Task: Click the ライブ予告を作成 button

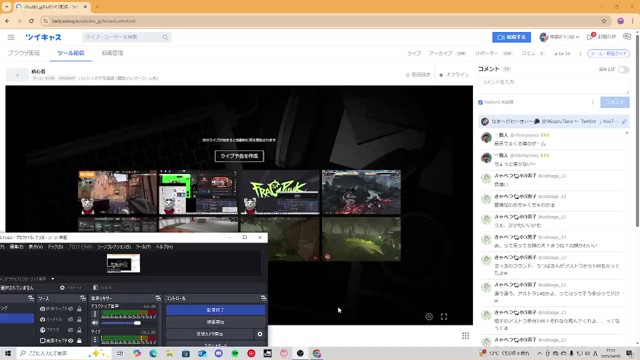Action: pos(239,156)
